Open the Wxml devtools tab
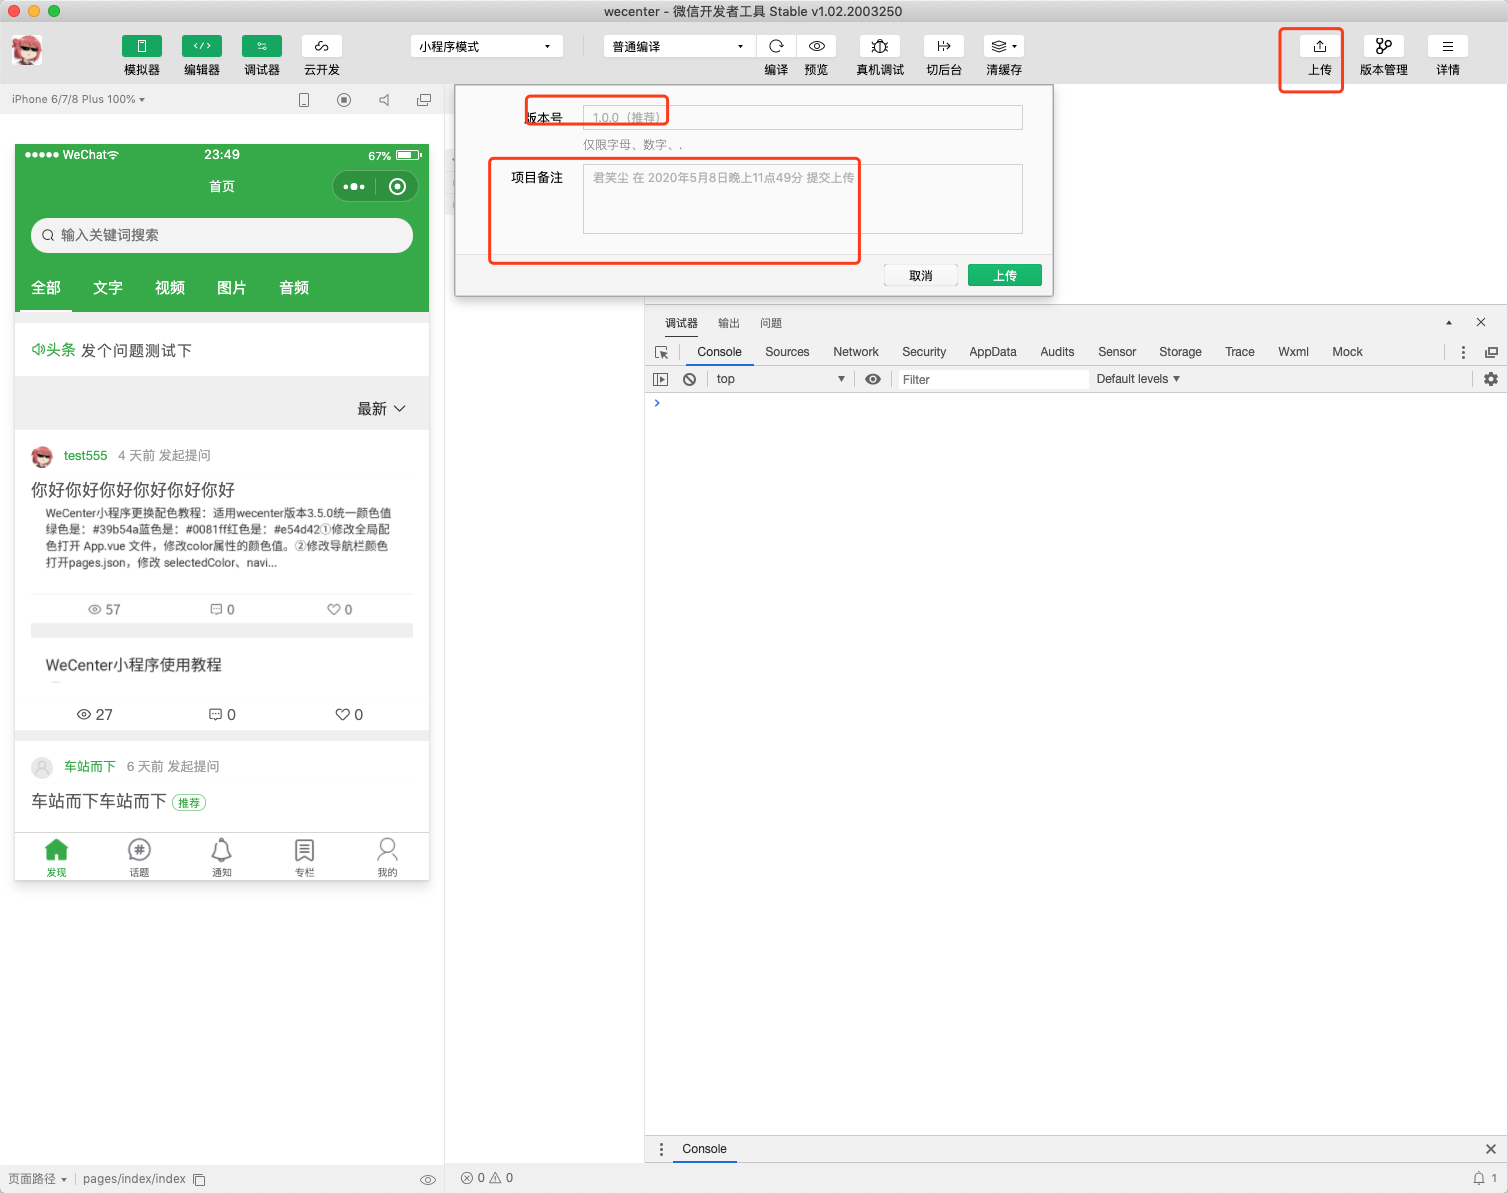The height and width of the screenshot is (1193, 1508). point(1293,352)
